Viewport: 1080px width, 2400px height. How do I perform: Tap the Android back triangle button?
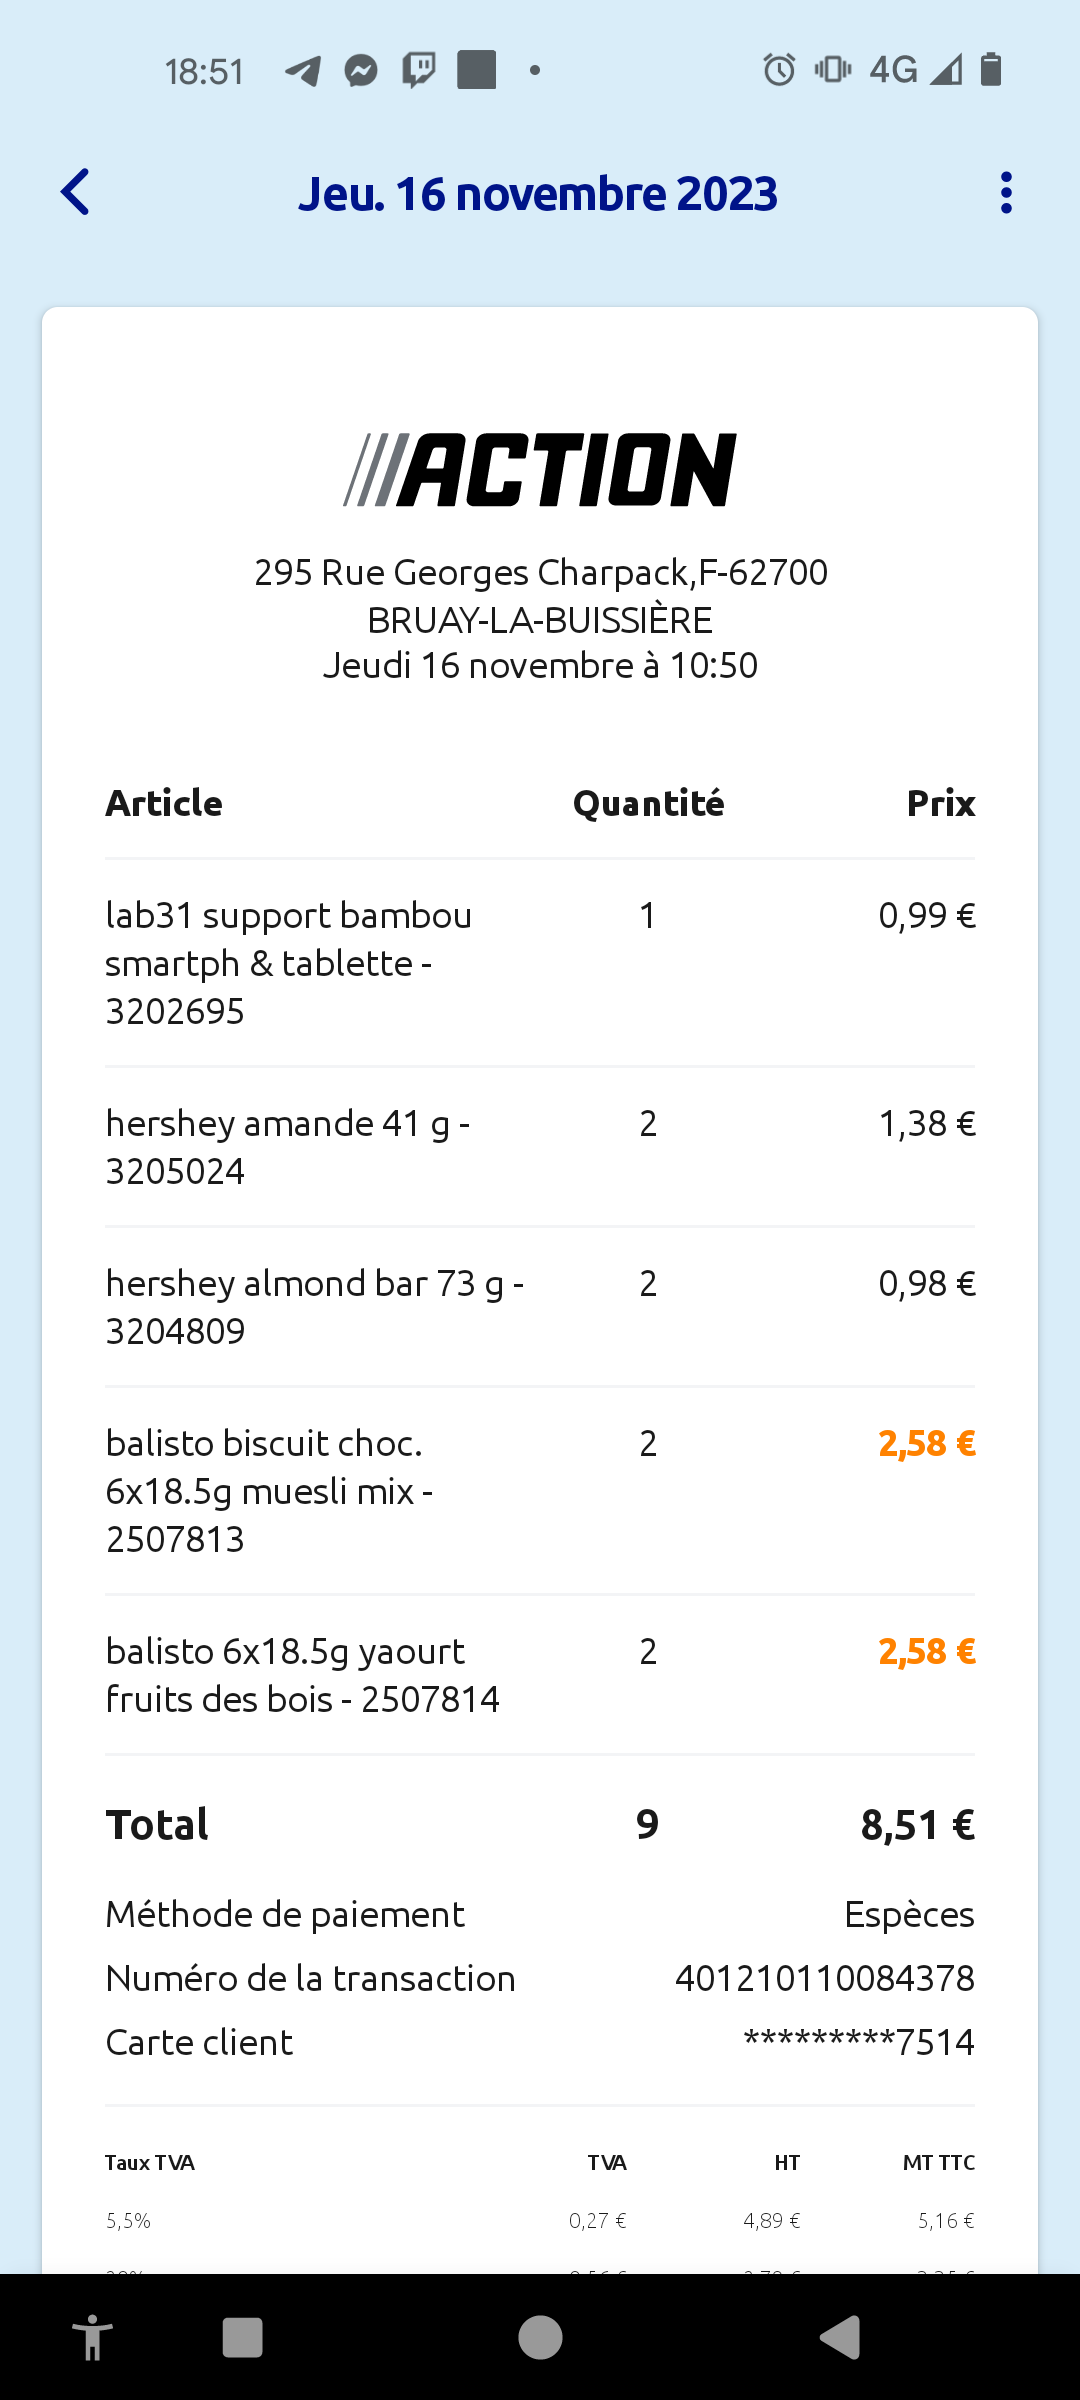click(839, 2338)
